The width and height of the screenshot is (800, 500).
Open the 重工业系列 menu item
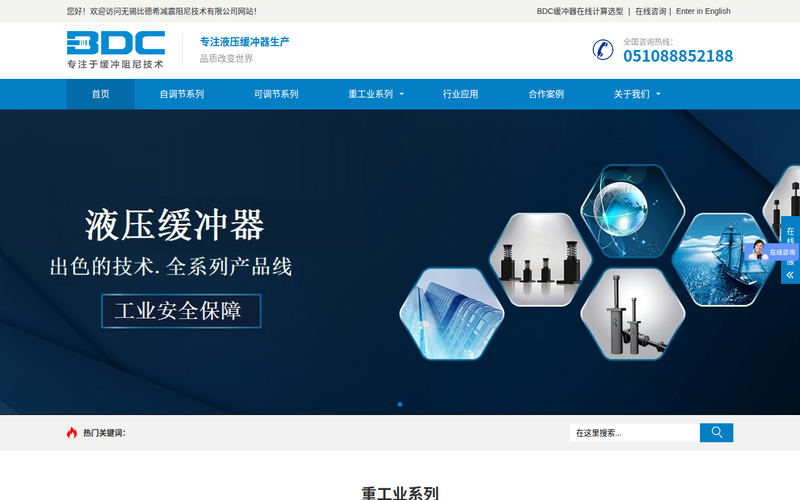tap(370, 94)
